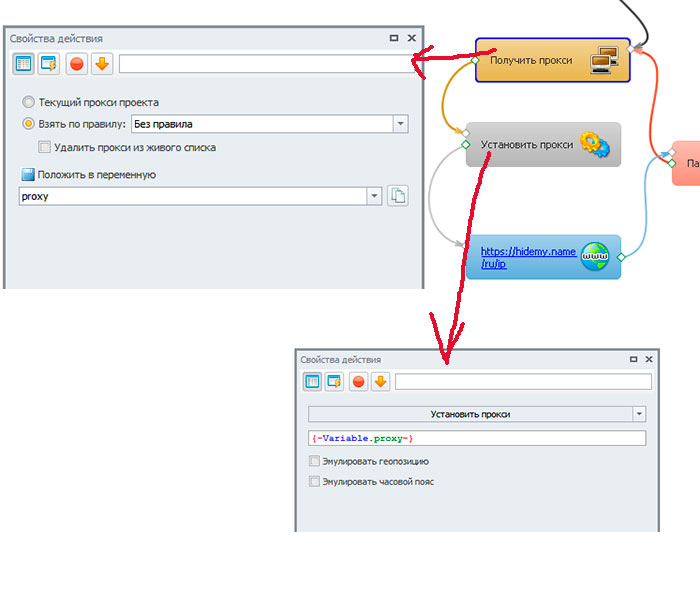Click {-Variable.proxy-} input field
Image resolution: width=700 pixels, height=600 pixels.
(477, 438)
